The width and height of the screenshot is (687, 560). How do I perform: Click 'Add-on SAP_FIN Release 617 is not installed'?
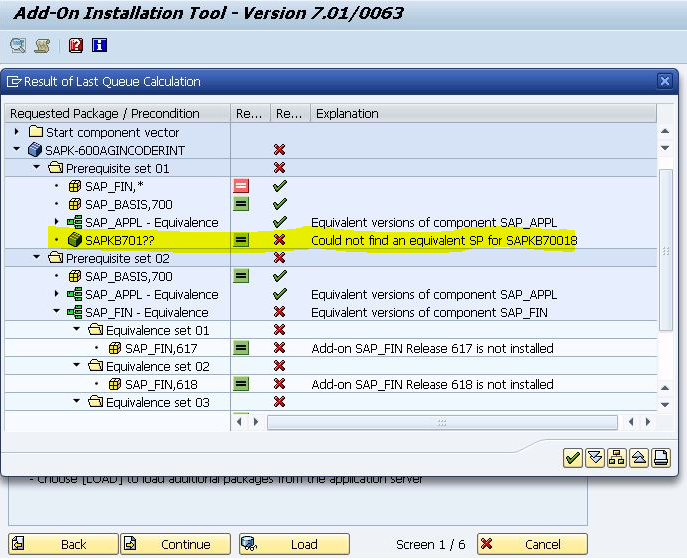pyautogui.click(x=432, y=348)
